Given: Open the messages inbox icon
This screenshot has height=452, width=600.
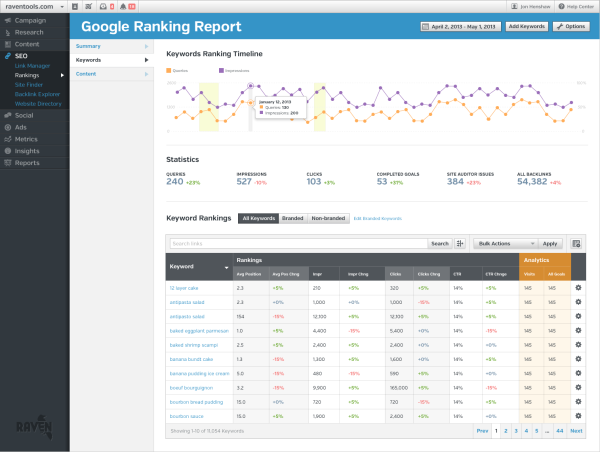Looking at the screenshot, I should [x=103, y=7].
